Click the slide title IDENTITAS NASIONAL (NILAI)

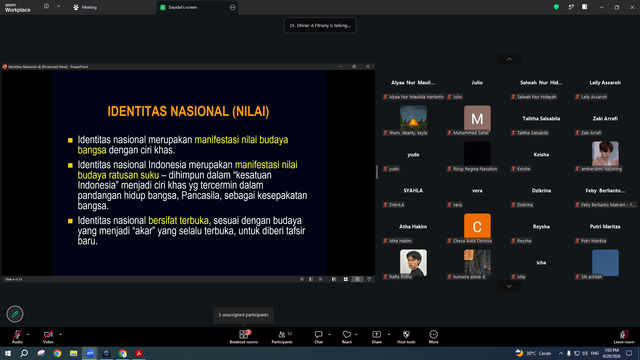click(188, 111)
